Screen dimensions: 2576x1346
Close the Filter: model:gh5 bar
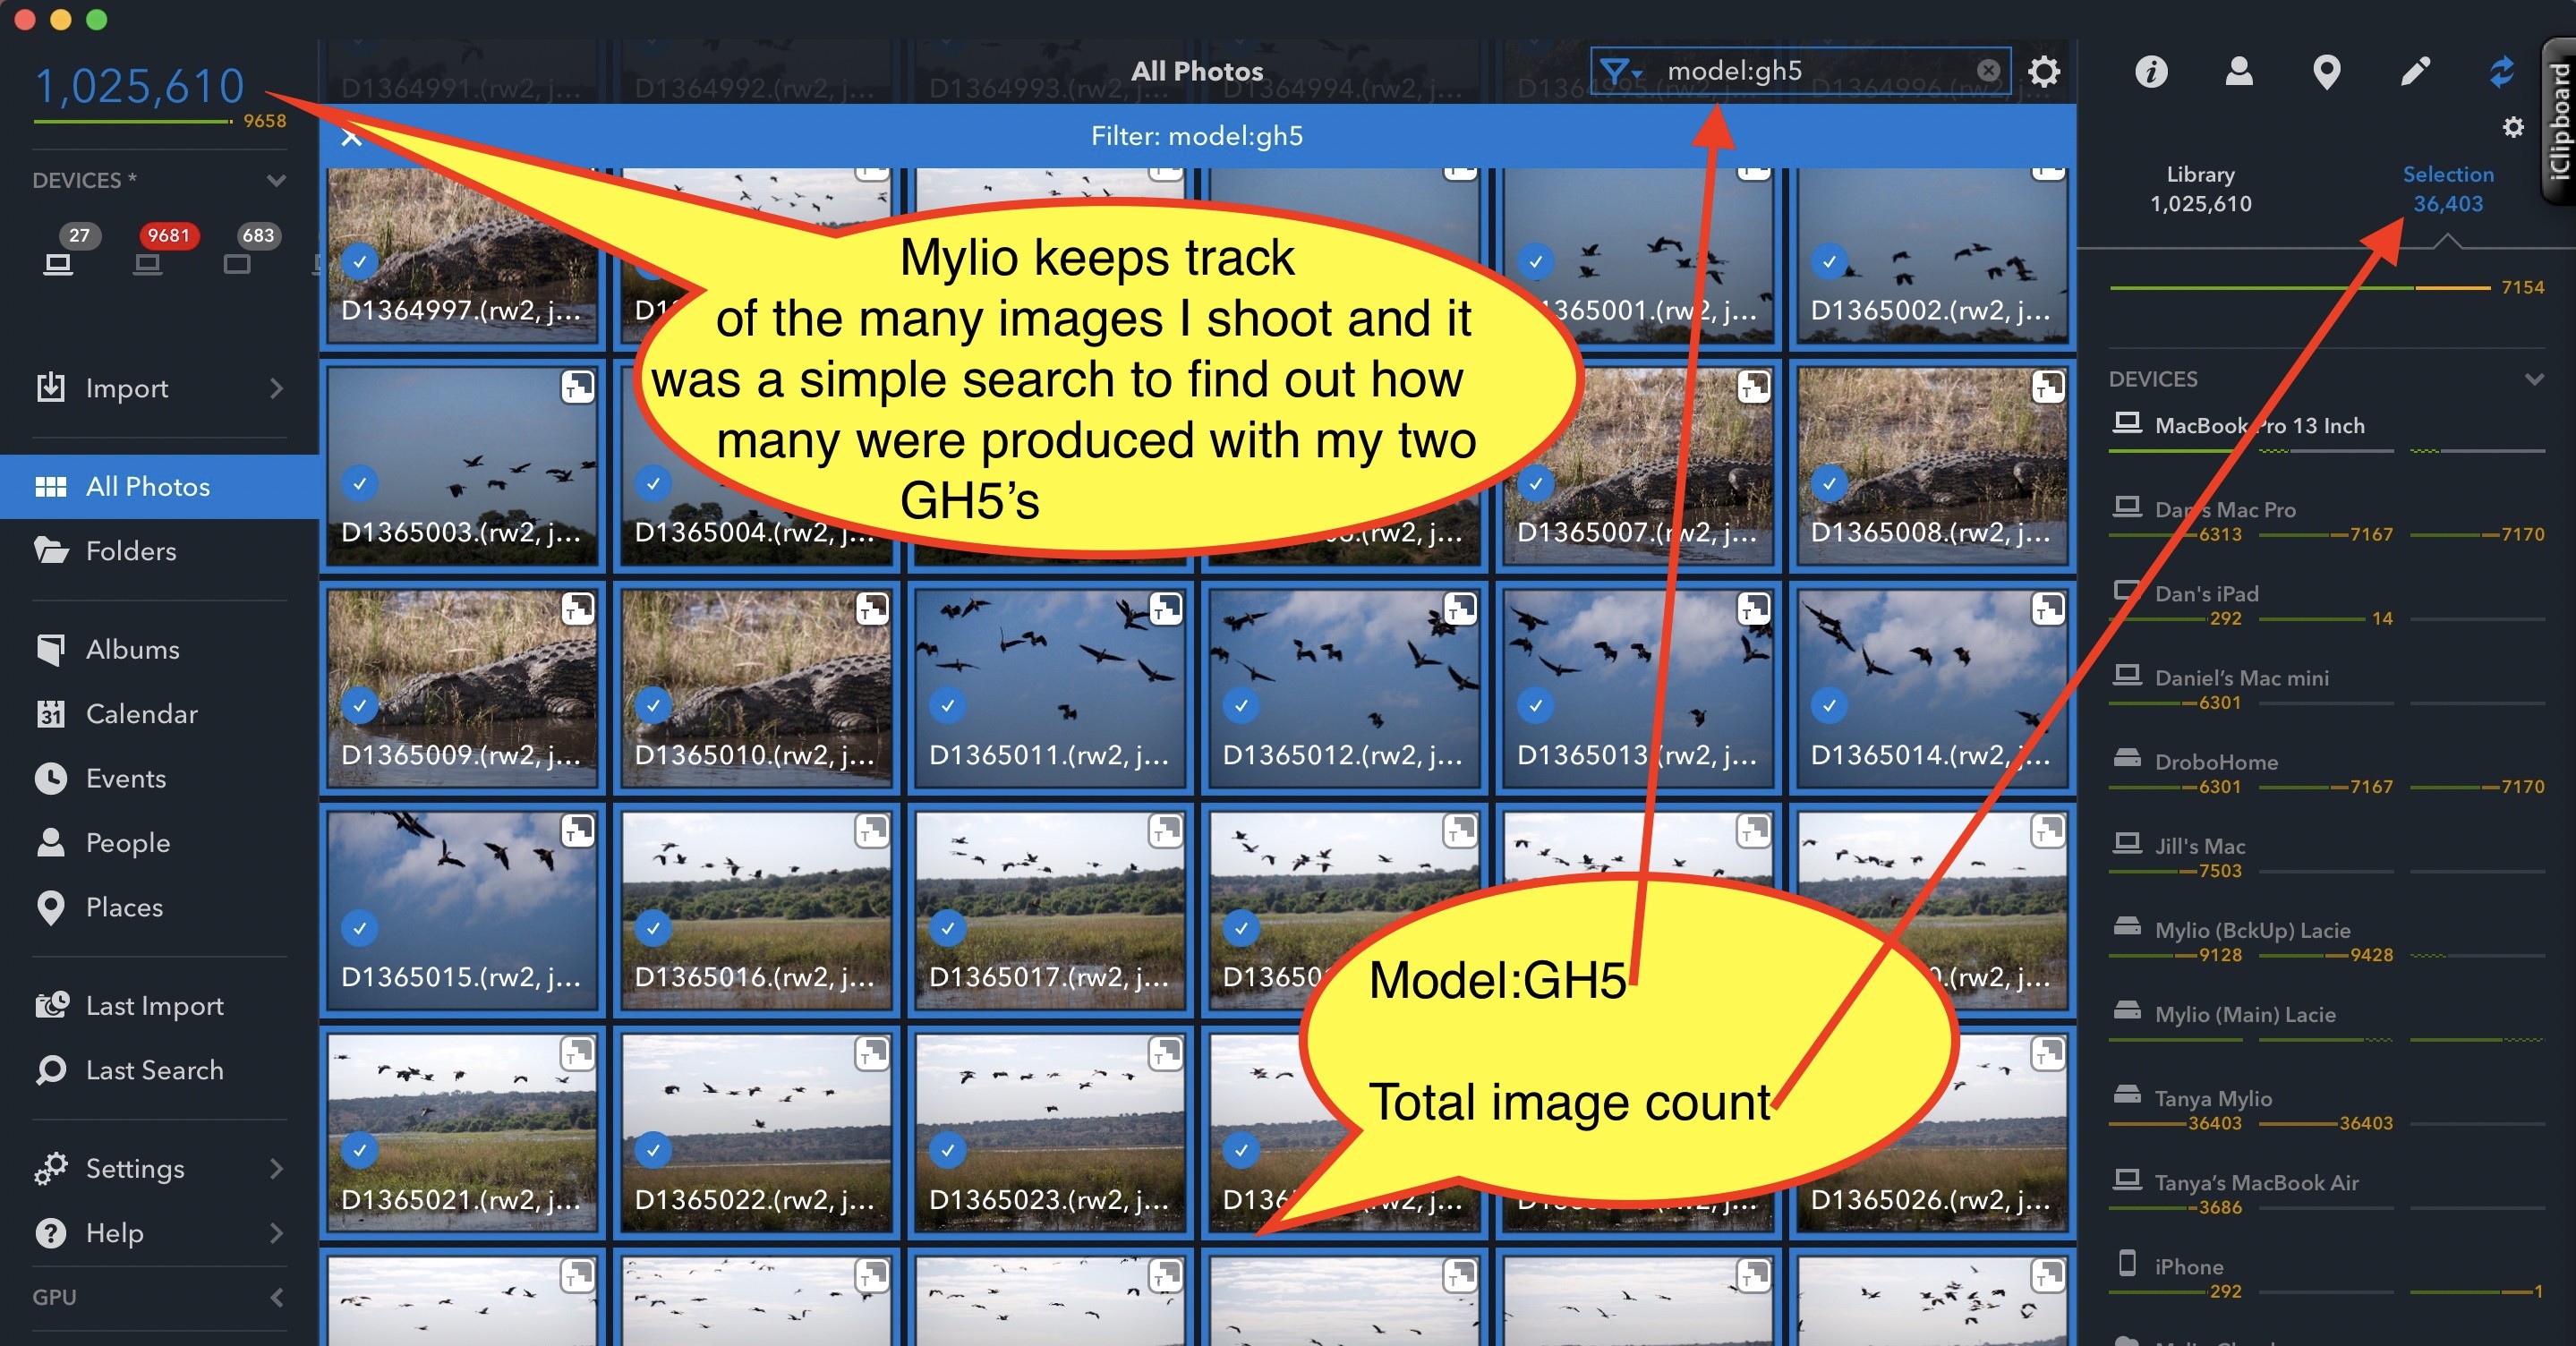pyautogui.click(x=351, y=137)
